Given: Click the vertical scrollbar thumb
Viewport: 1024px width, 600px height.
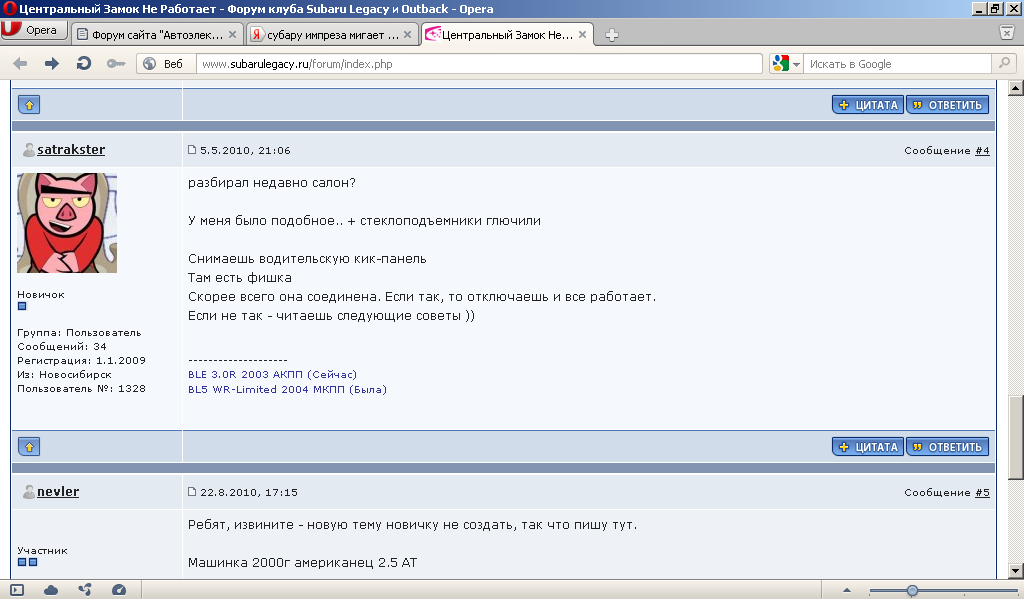Looking at the screenshot, I should (x=1016, y=437).
